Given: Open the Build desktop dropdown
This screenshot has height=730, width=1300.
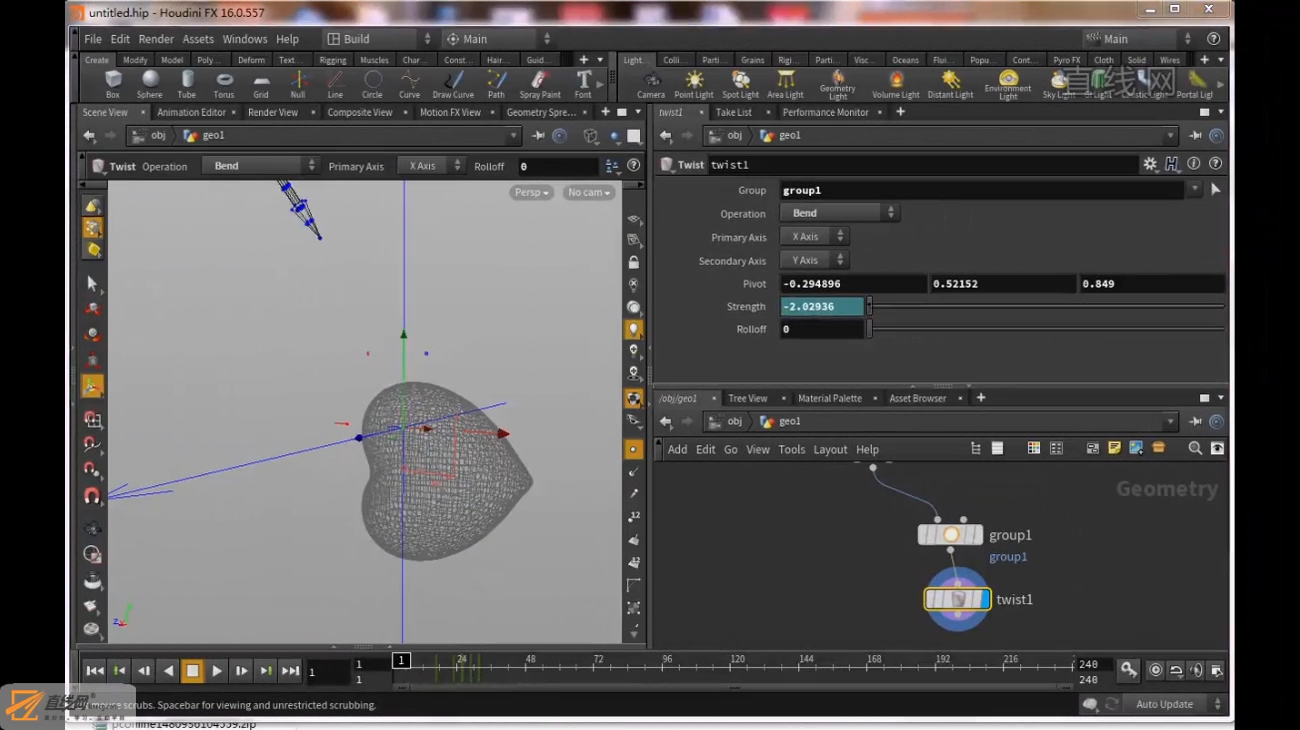Looking at the screenshot, I should pos(378,39).
